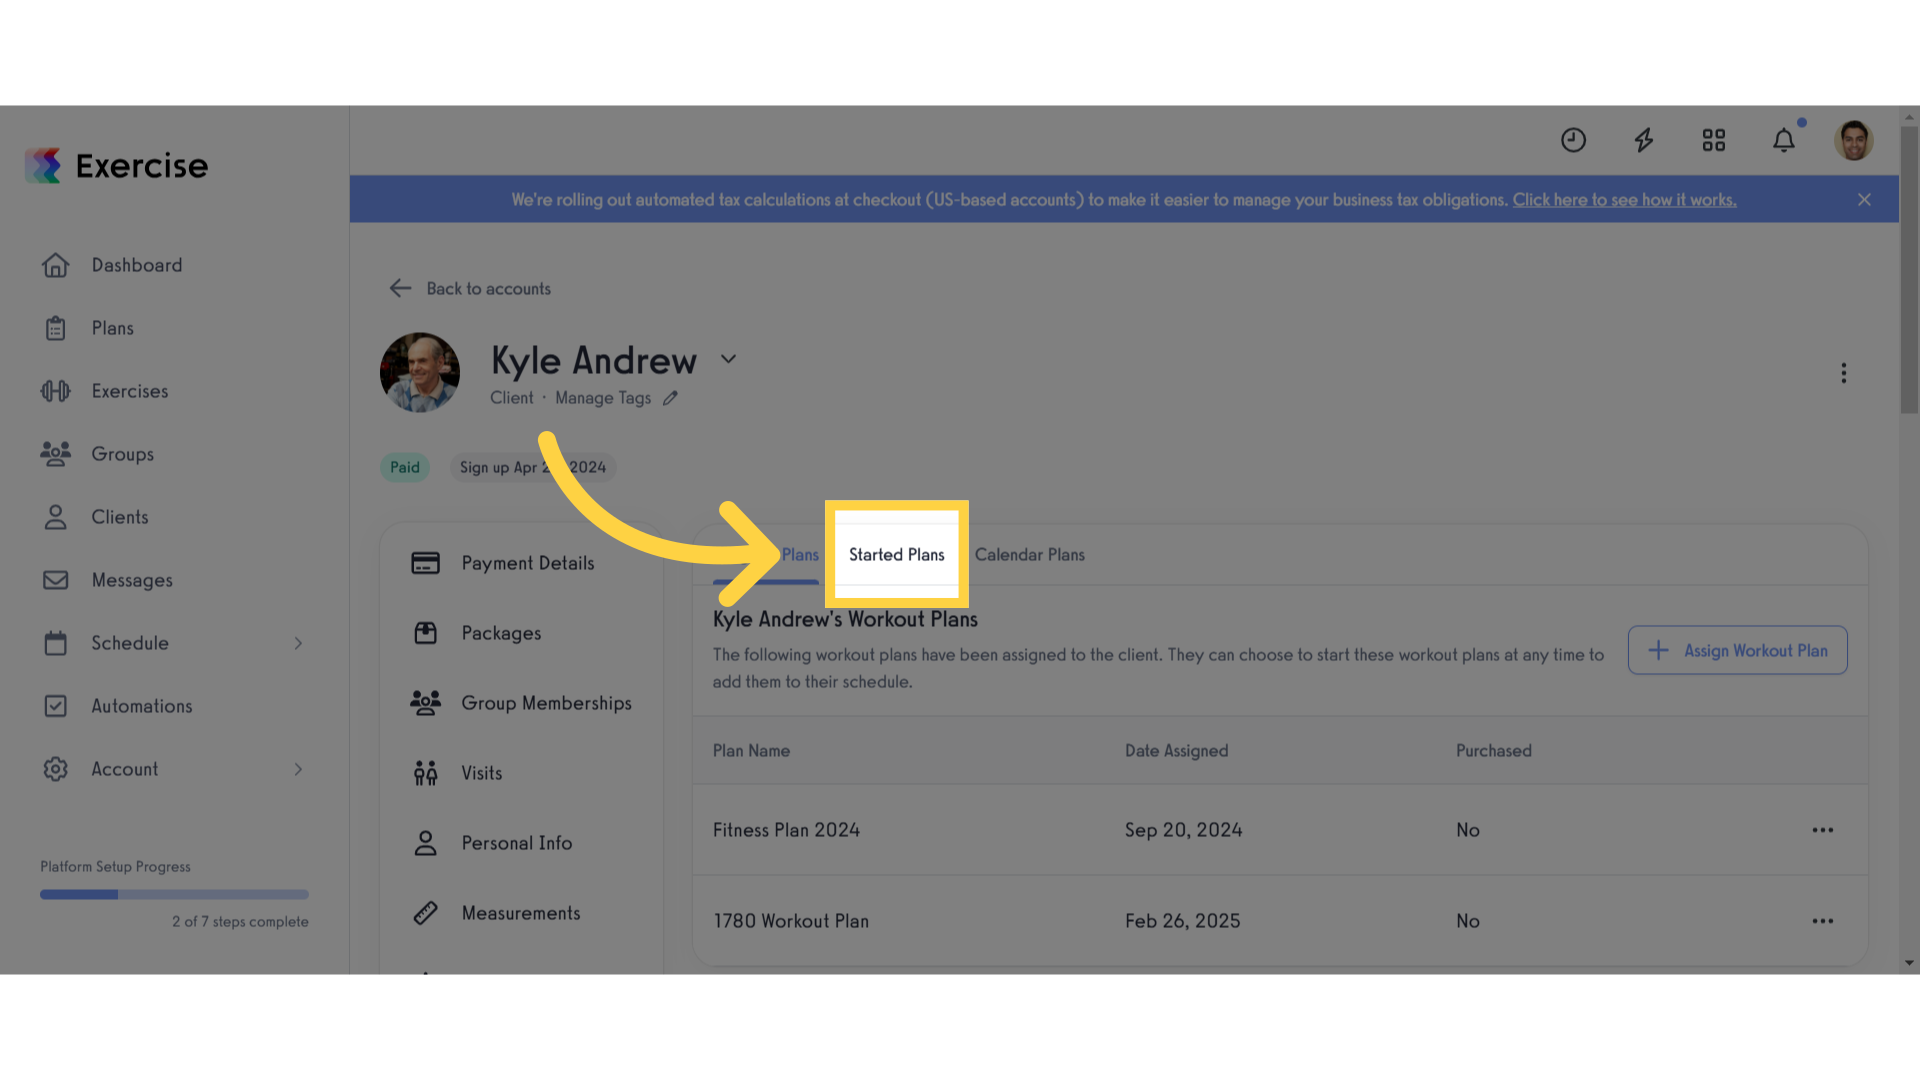Dismiss the blue tax announcement banner

tap(1865, 200)
